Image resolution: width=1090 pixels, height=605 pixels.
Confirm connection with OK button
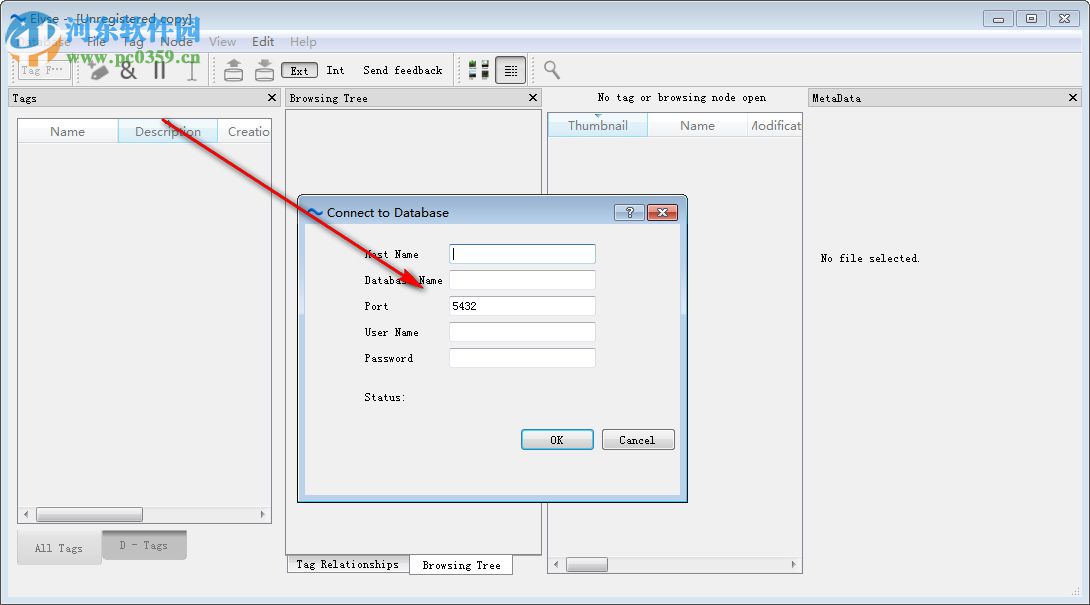(x=558, y=439)
